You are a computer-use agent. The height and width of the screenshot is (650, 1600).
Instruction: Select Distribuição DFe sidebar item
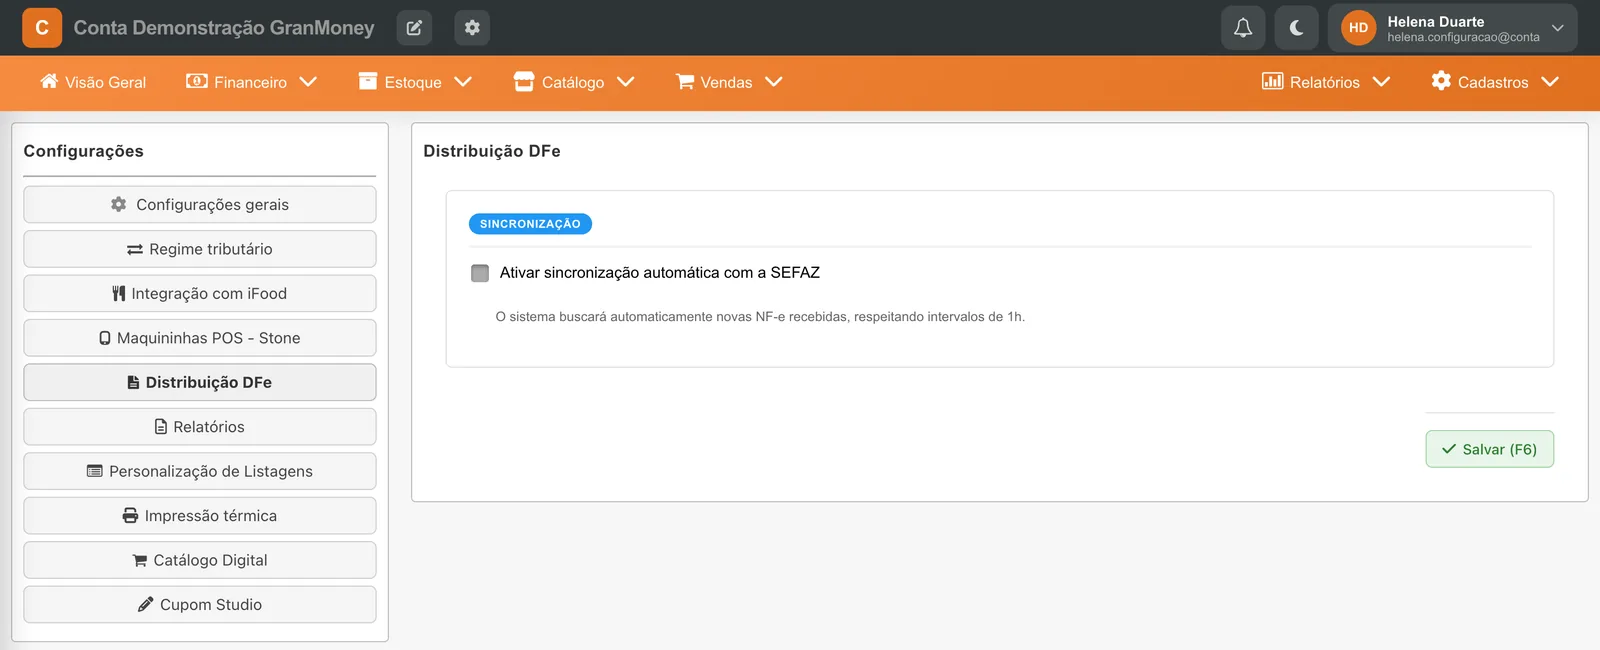pyautogui.click(x=200, y=382)
